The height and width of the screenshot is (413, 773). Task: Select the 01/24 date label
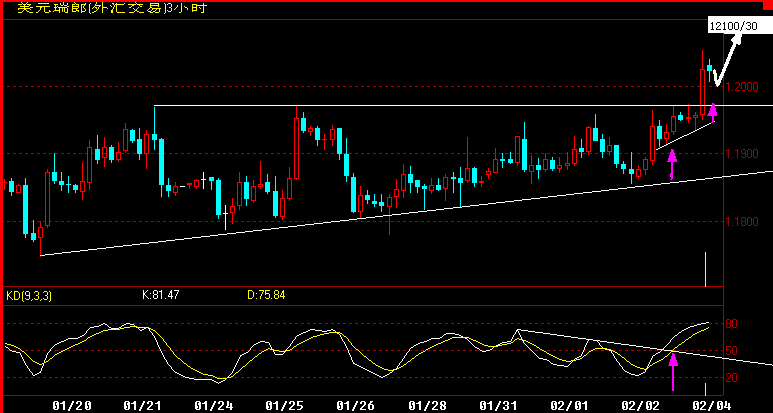click(211, 406)
